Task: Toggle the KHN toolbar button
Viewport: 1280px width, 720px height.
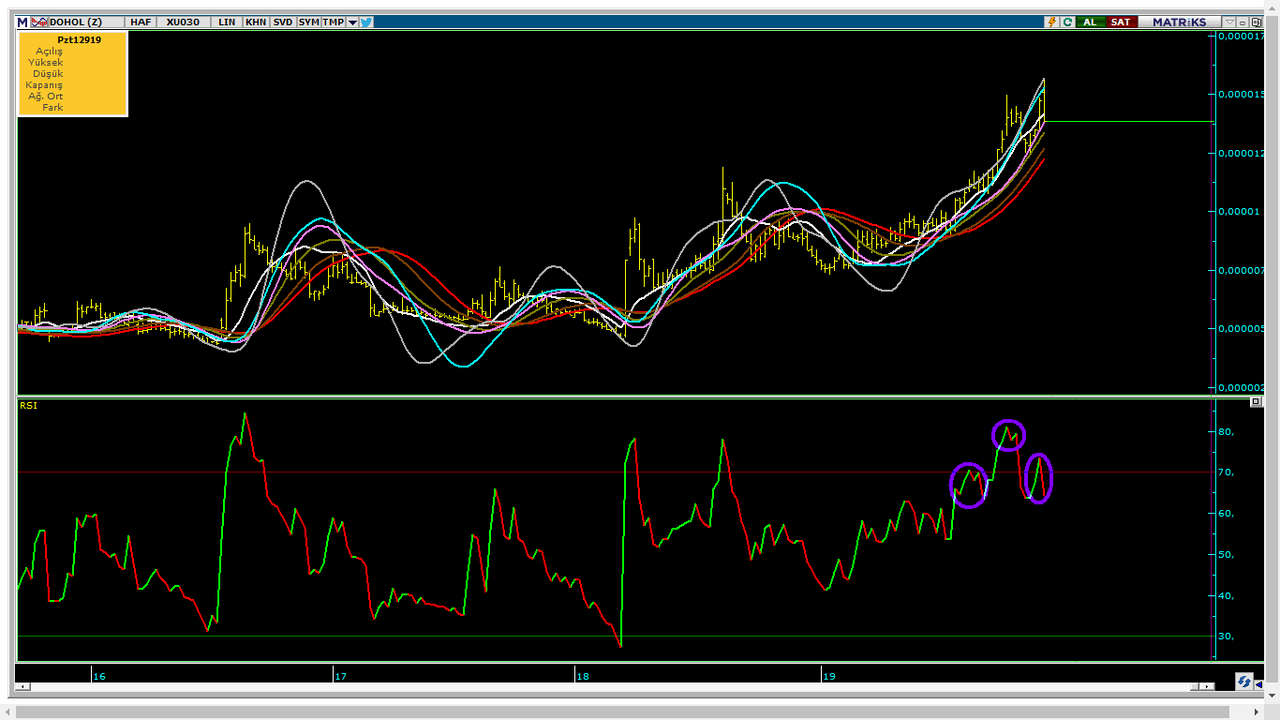Action: pyautogui.click(x=256, y=22)
